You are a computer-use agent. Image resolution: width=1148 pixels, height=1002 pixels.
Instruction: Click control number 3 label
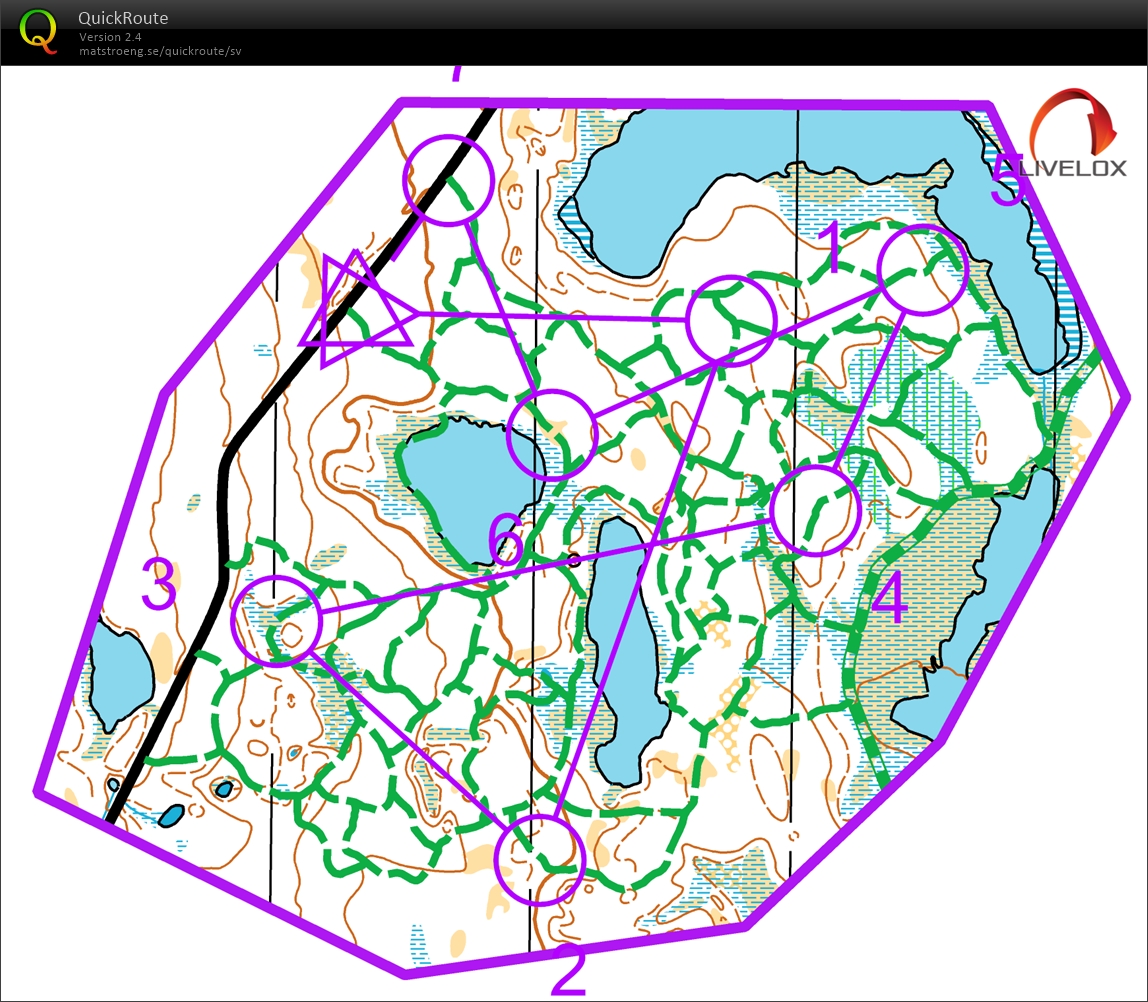pyautogui.click(x=160, y=583)
